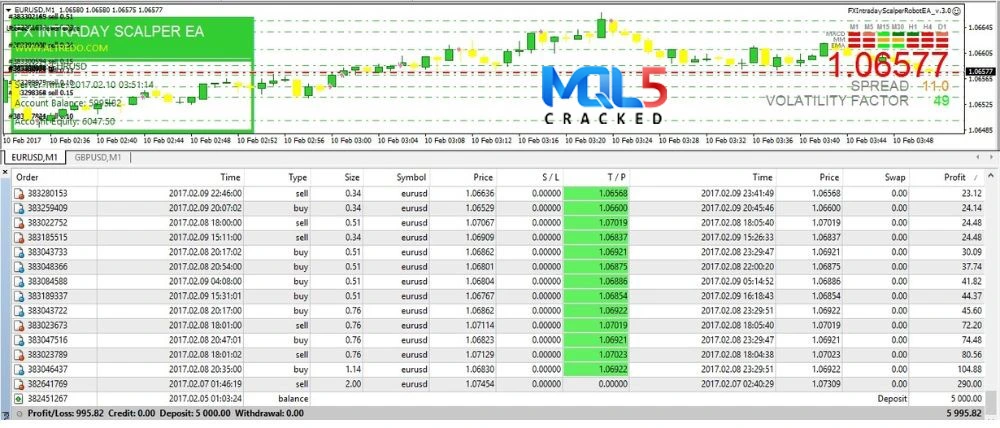Click the buy order icon for 383047516

pos(19,340)
